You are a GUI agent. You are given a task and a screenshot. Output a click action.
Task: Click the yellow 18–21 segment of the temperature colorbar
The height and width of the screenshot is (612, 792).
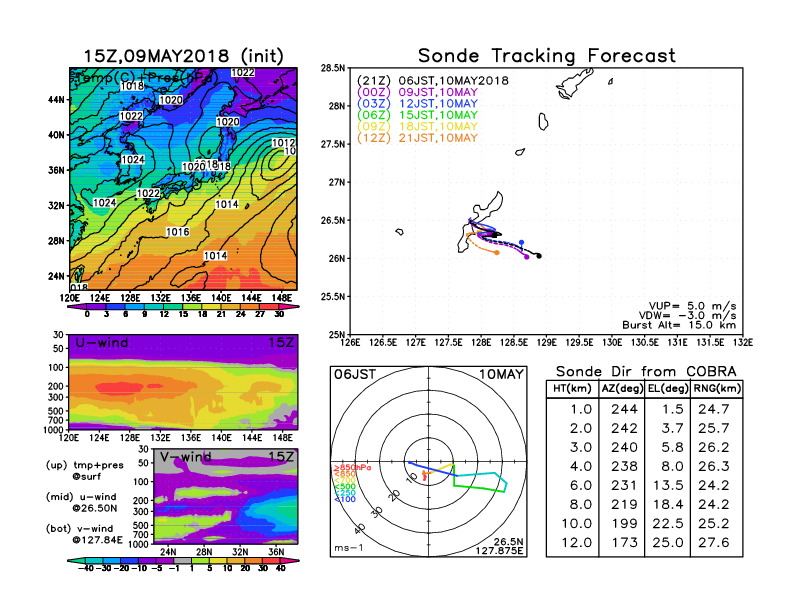point(212,307)
